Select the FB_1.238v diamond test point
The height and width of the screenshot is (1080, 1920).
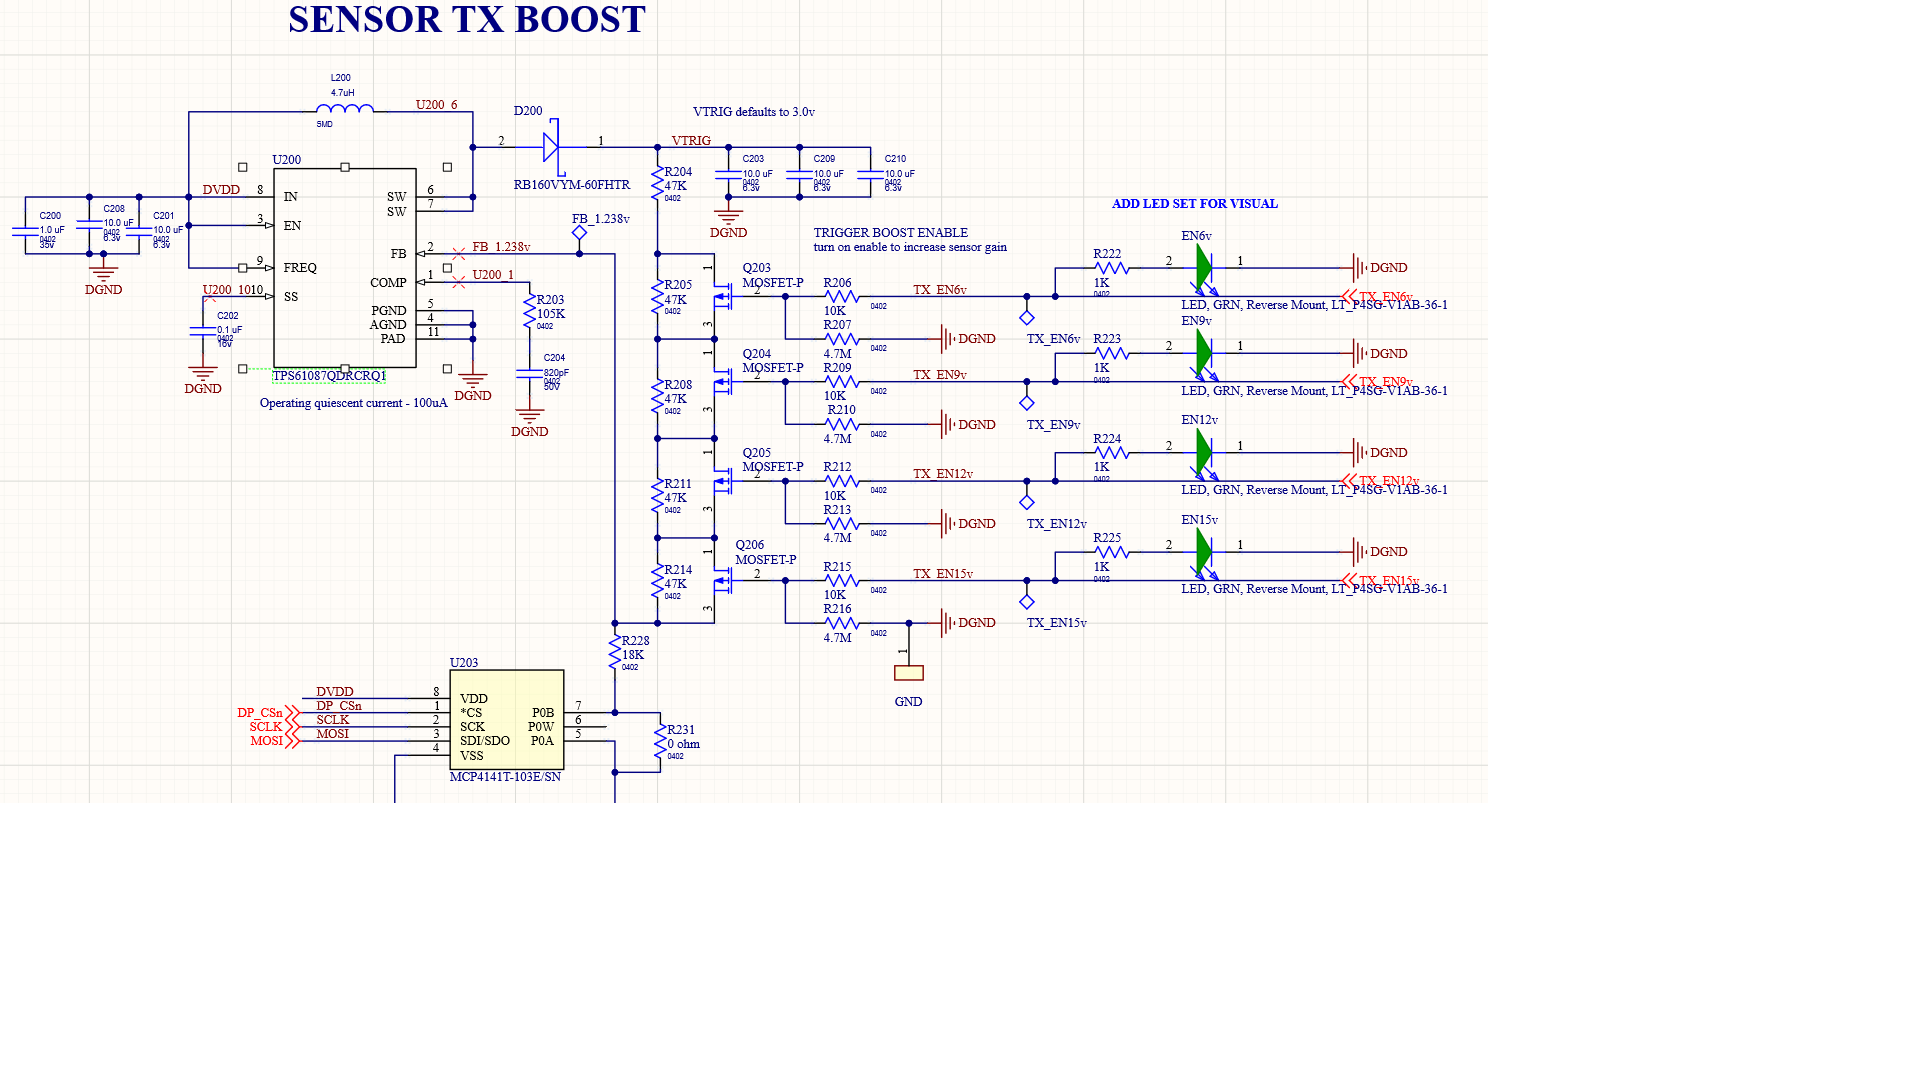(579, 233)
